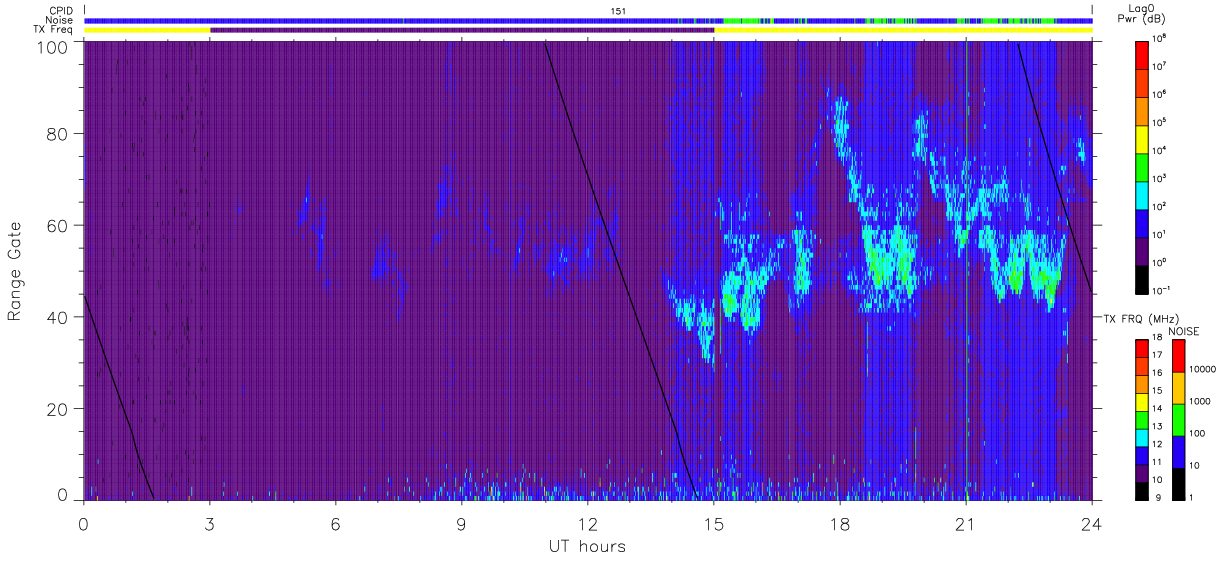The width and height of the screenshot is (1228, 567).
Task: Click the first yellow TX Freq segment before 3 UT
Action: click(x=147, y=30)
